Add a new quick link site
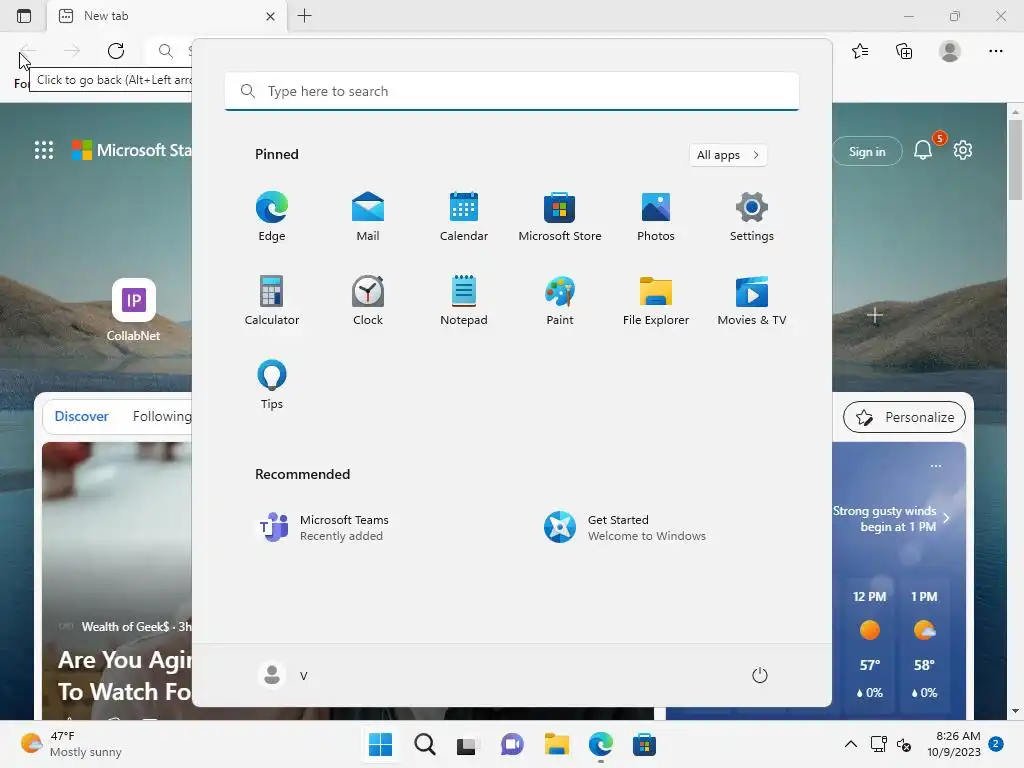The image size is (1024, 768). (874, 316)
